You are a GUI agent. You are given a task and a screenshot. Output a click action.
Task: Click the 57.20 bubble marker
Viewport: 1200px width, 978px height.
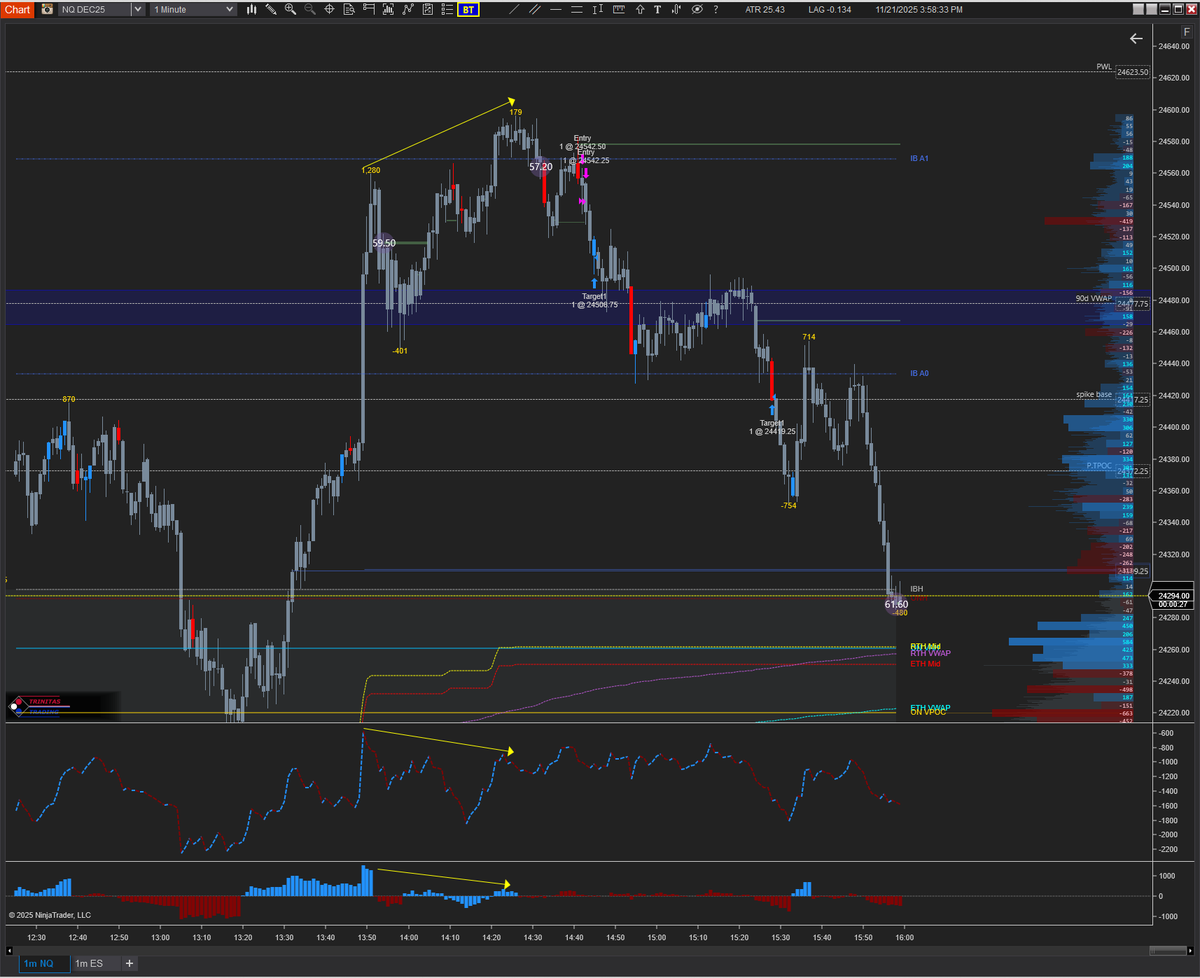pos(540,166)
